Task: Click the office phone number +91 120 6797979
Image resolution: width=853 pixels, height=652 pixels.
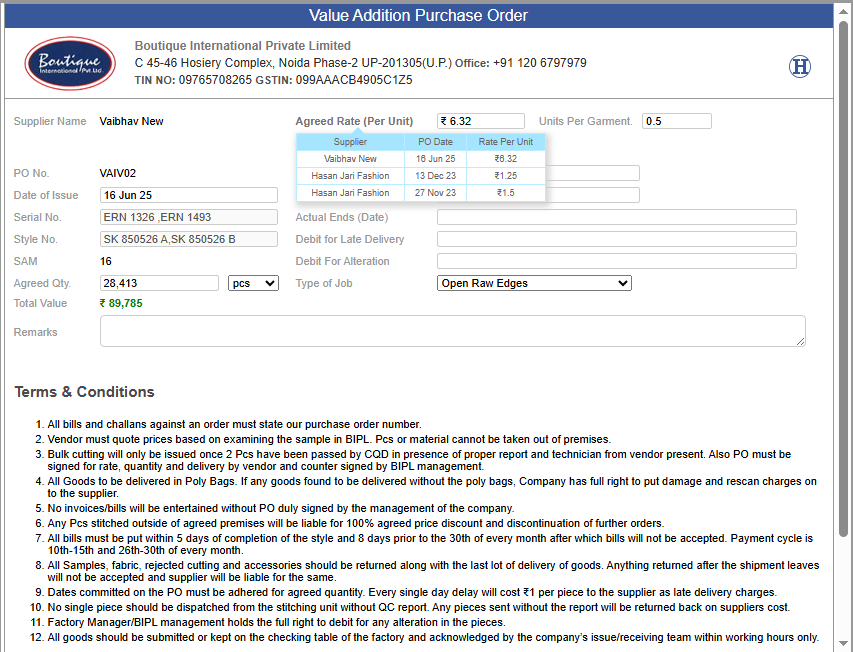Action: (540, 63)
